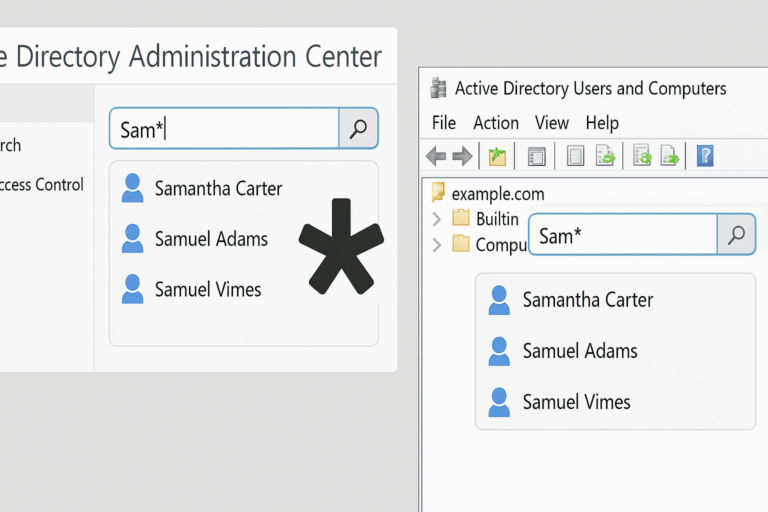Screen dimensions: 768x512
Task: Open the File menu in Users and Computers
Action: 444,122
